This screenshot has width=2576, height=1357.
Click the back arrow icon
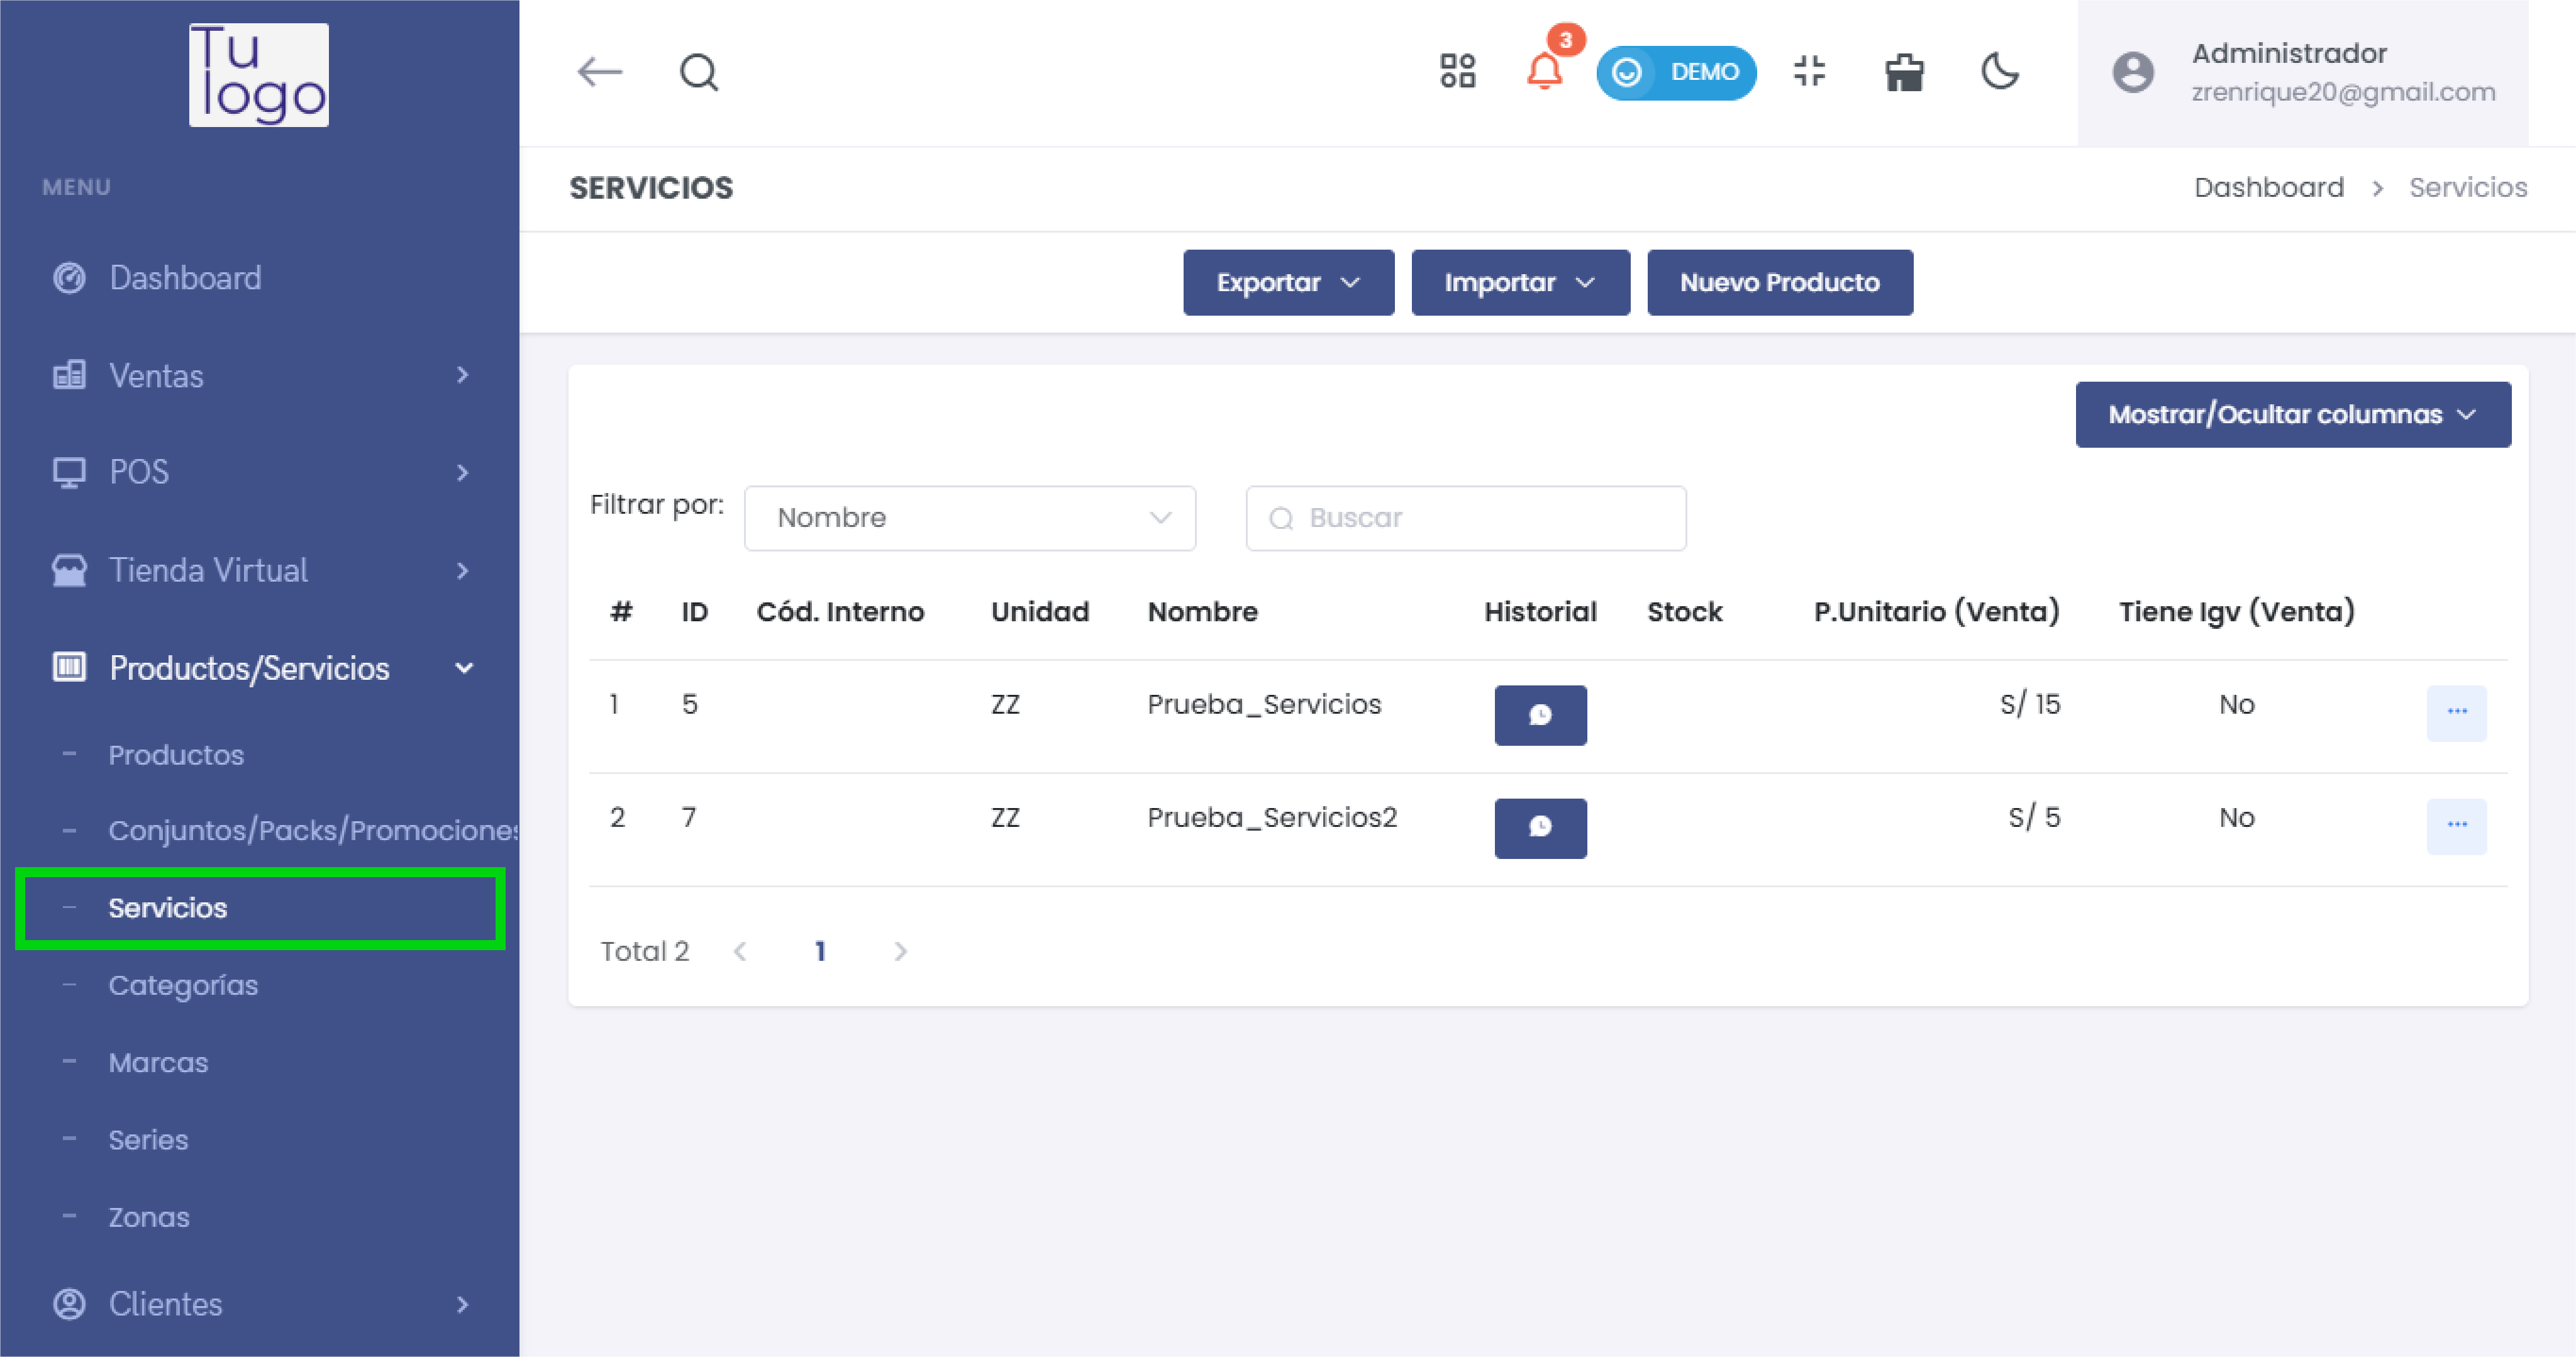point(600,72)
